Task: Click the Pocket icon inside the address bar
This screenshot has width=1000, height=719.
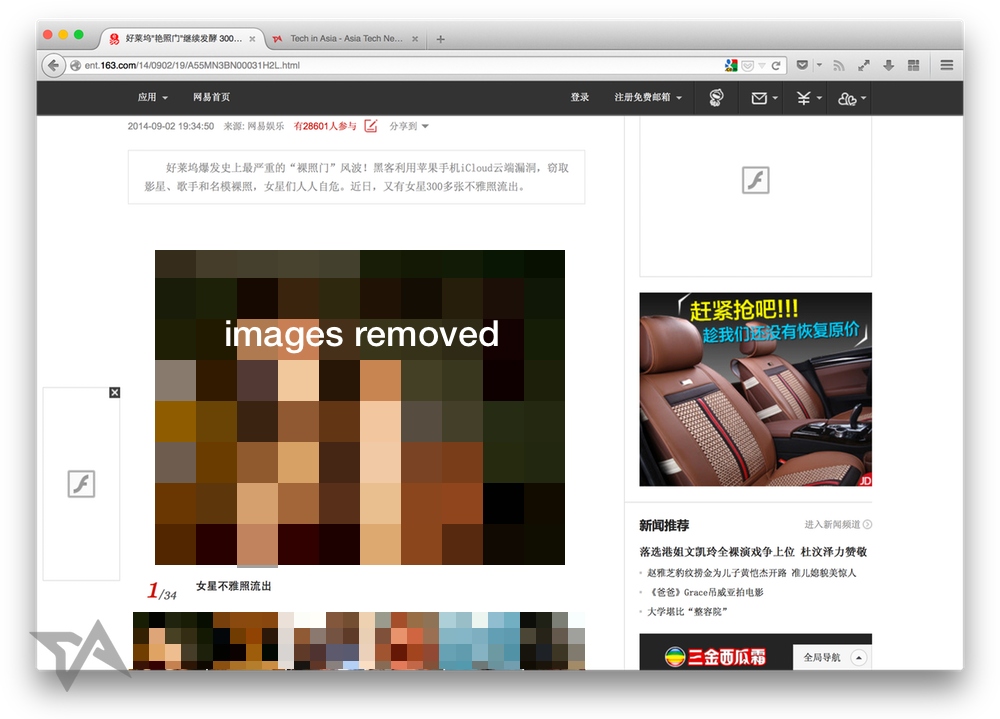Action: tap(748, 66)
